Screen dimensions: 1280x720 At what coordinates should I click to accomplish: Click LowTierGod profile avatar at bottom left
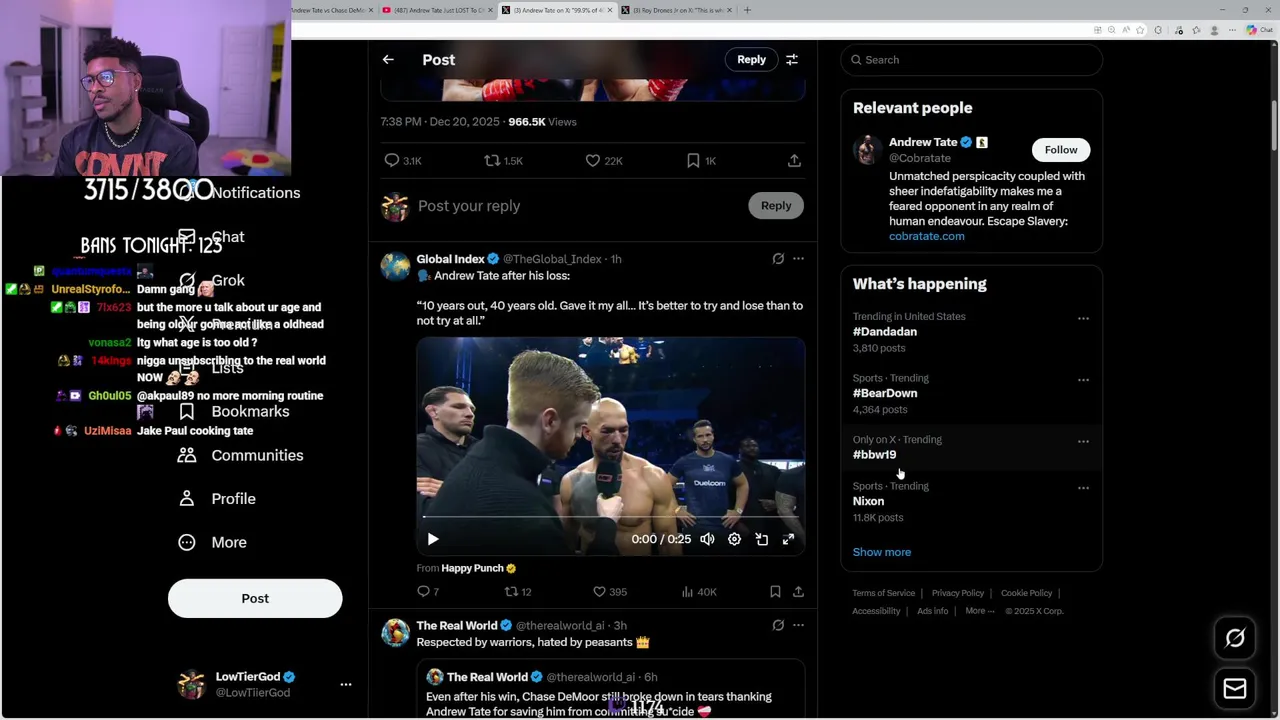coord(191,685)
